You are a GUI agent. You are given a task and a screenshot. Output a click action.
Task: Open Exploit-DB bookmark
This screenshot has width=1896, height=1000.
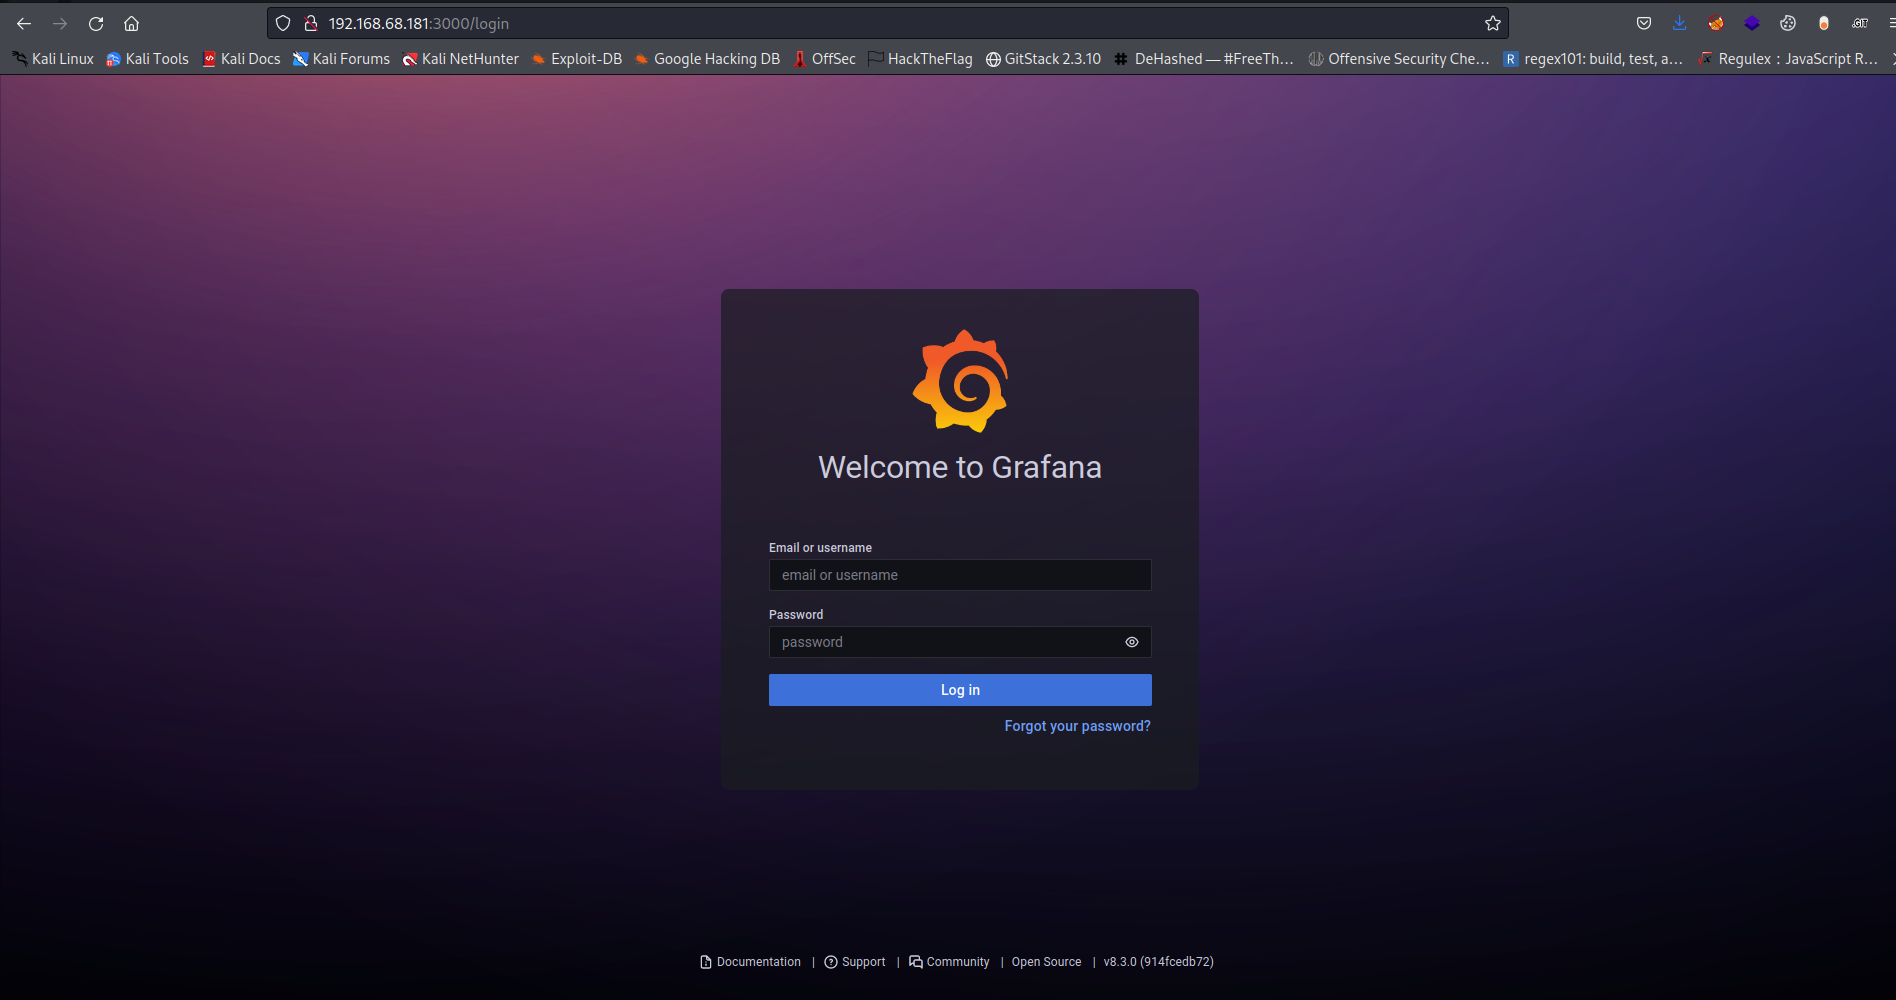(576, 59)
